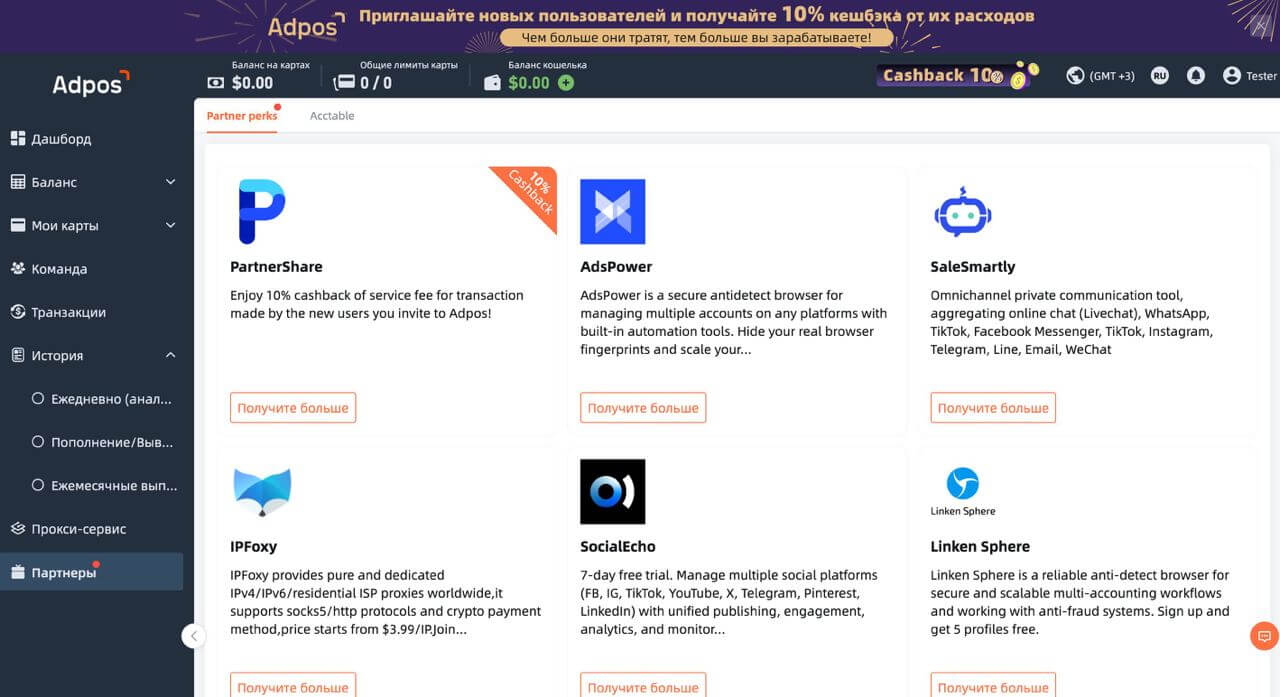Click the AdsPower logo
Viewport: 1280px width, 697px height.
tap(613, 212)
